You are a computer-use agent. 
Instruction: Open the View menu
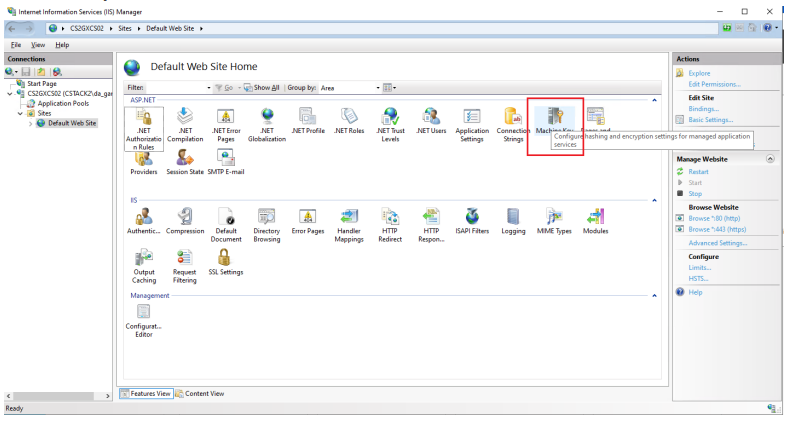click(x=37, y=45)
